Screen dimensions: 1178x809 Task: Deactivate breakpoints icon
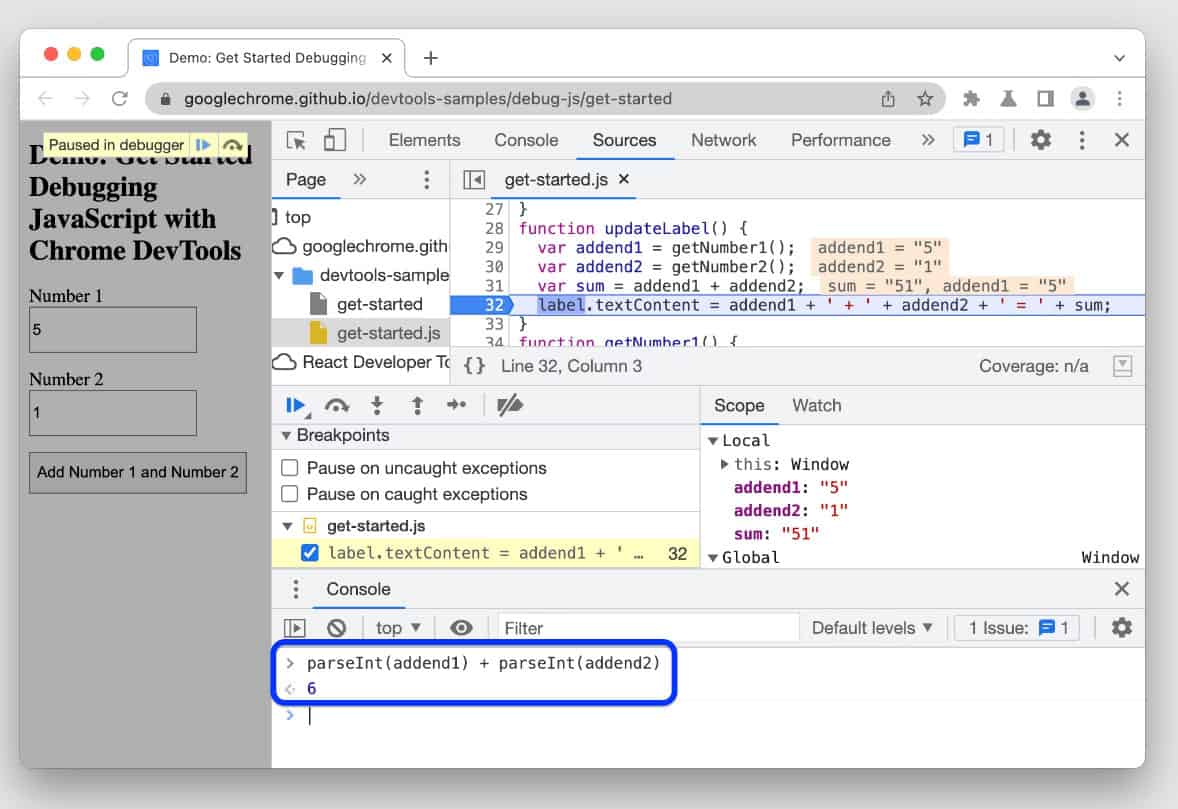510,406
